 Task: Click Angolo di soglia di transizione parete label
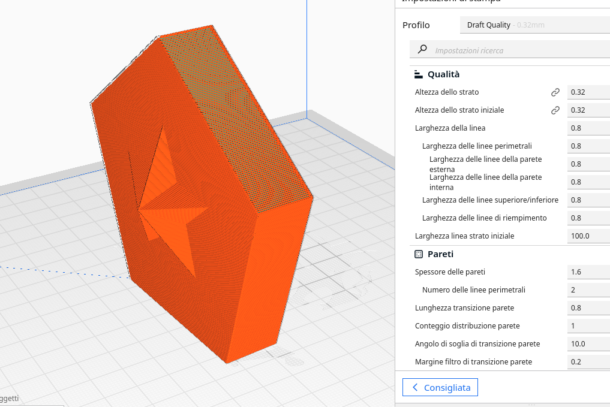coord(477,344)
